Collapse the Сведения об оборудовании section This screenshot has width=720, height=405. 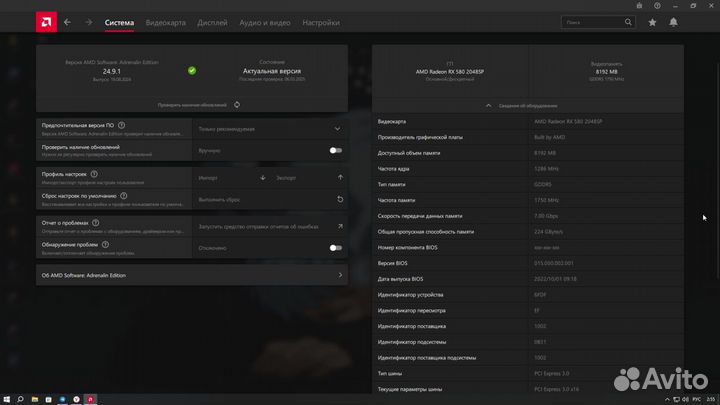point(487,105)
